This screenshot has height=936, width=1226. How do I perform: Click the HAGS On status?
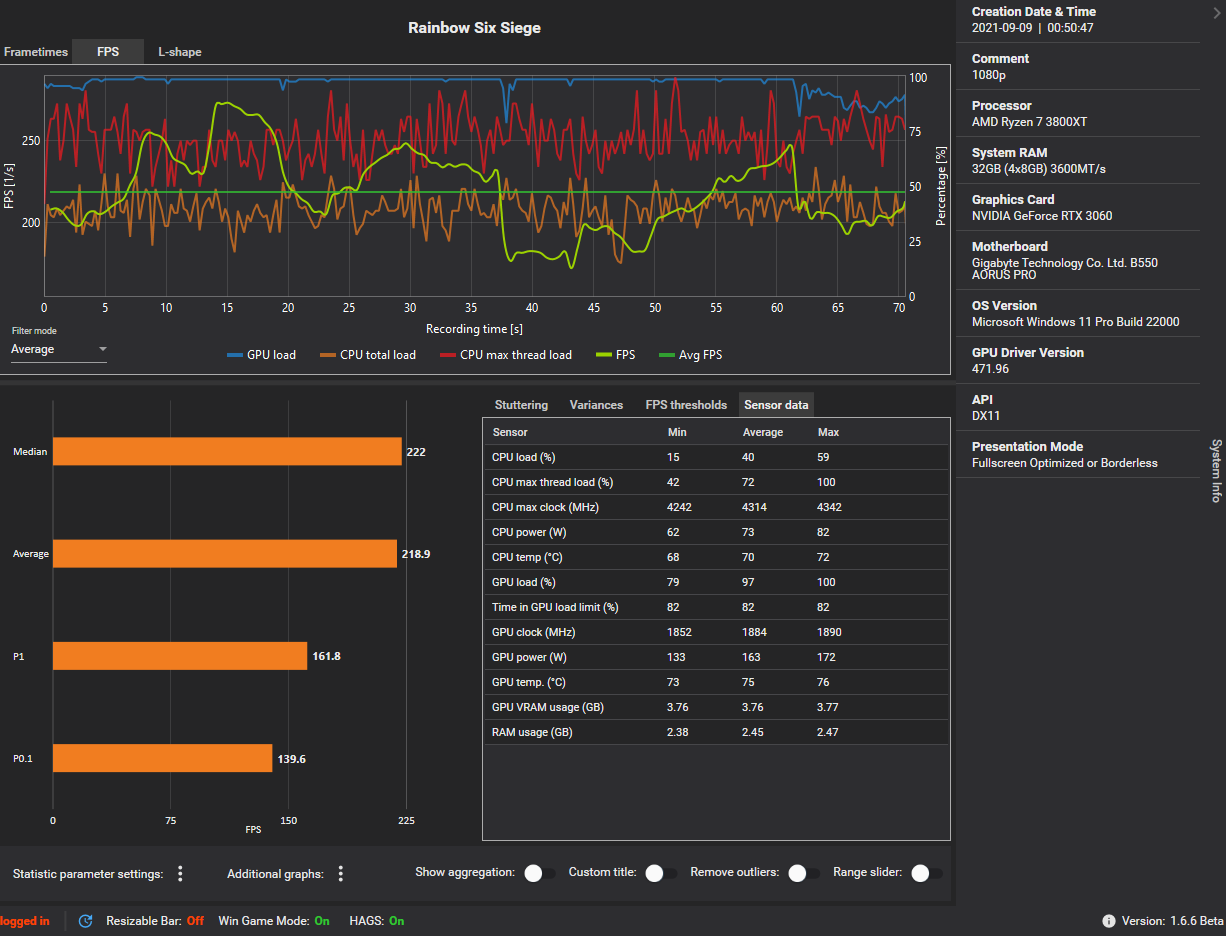[397, 921]
